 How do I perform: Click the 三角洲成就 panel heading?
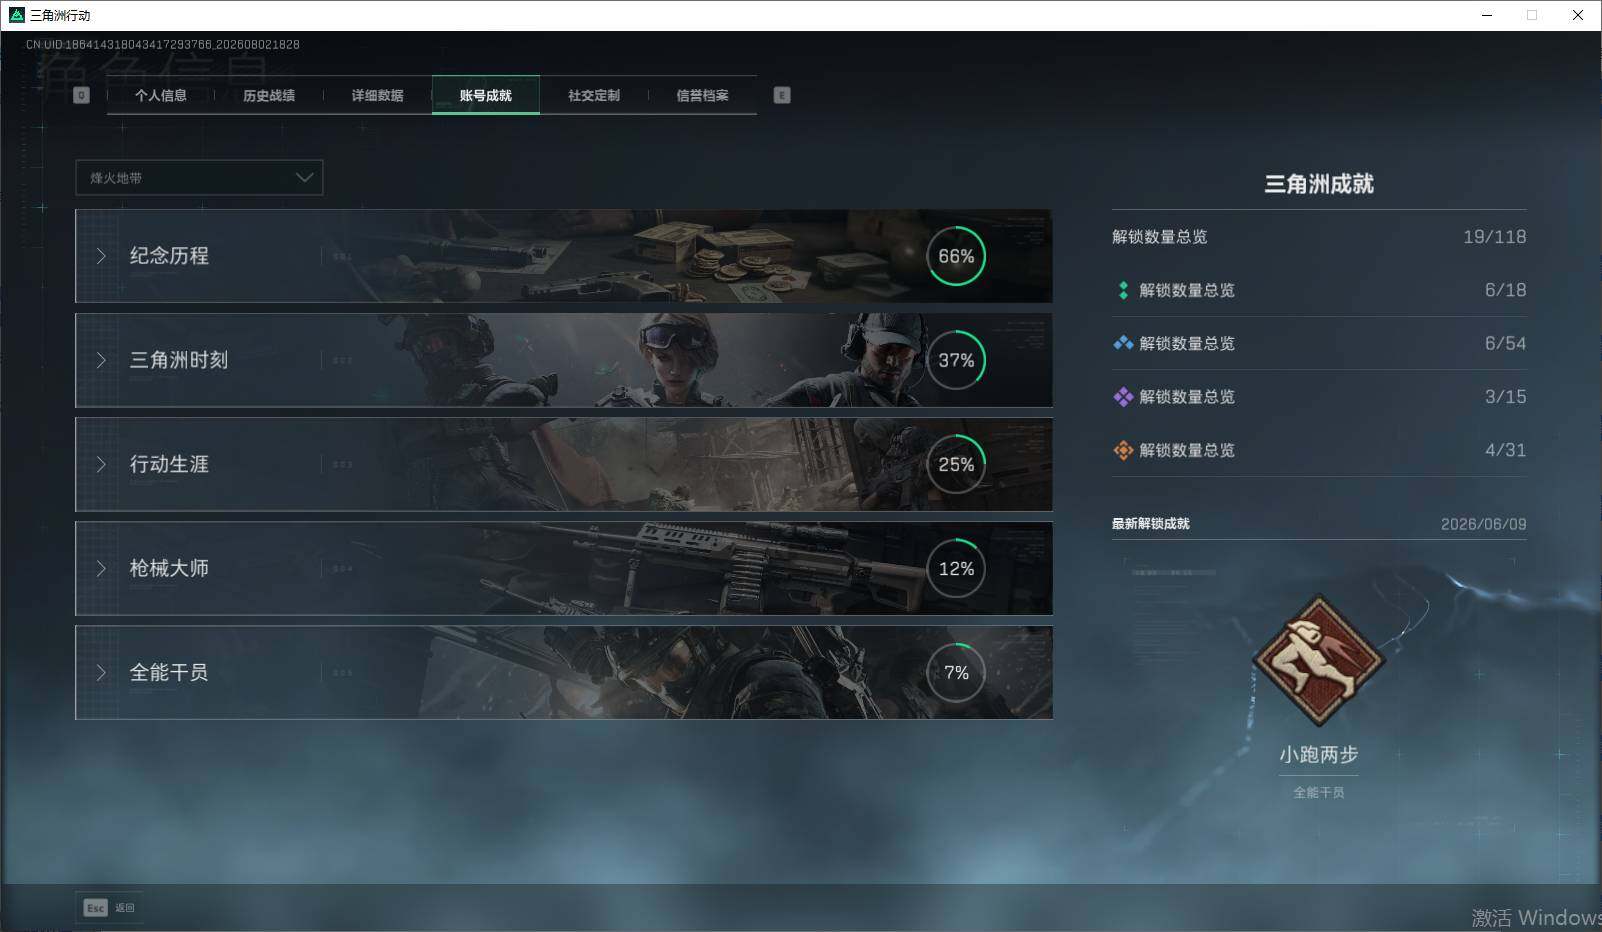[1319, 184]
